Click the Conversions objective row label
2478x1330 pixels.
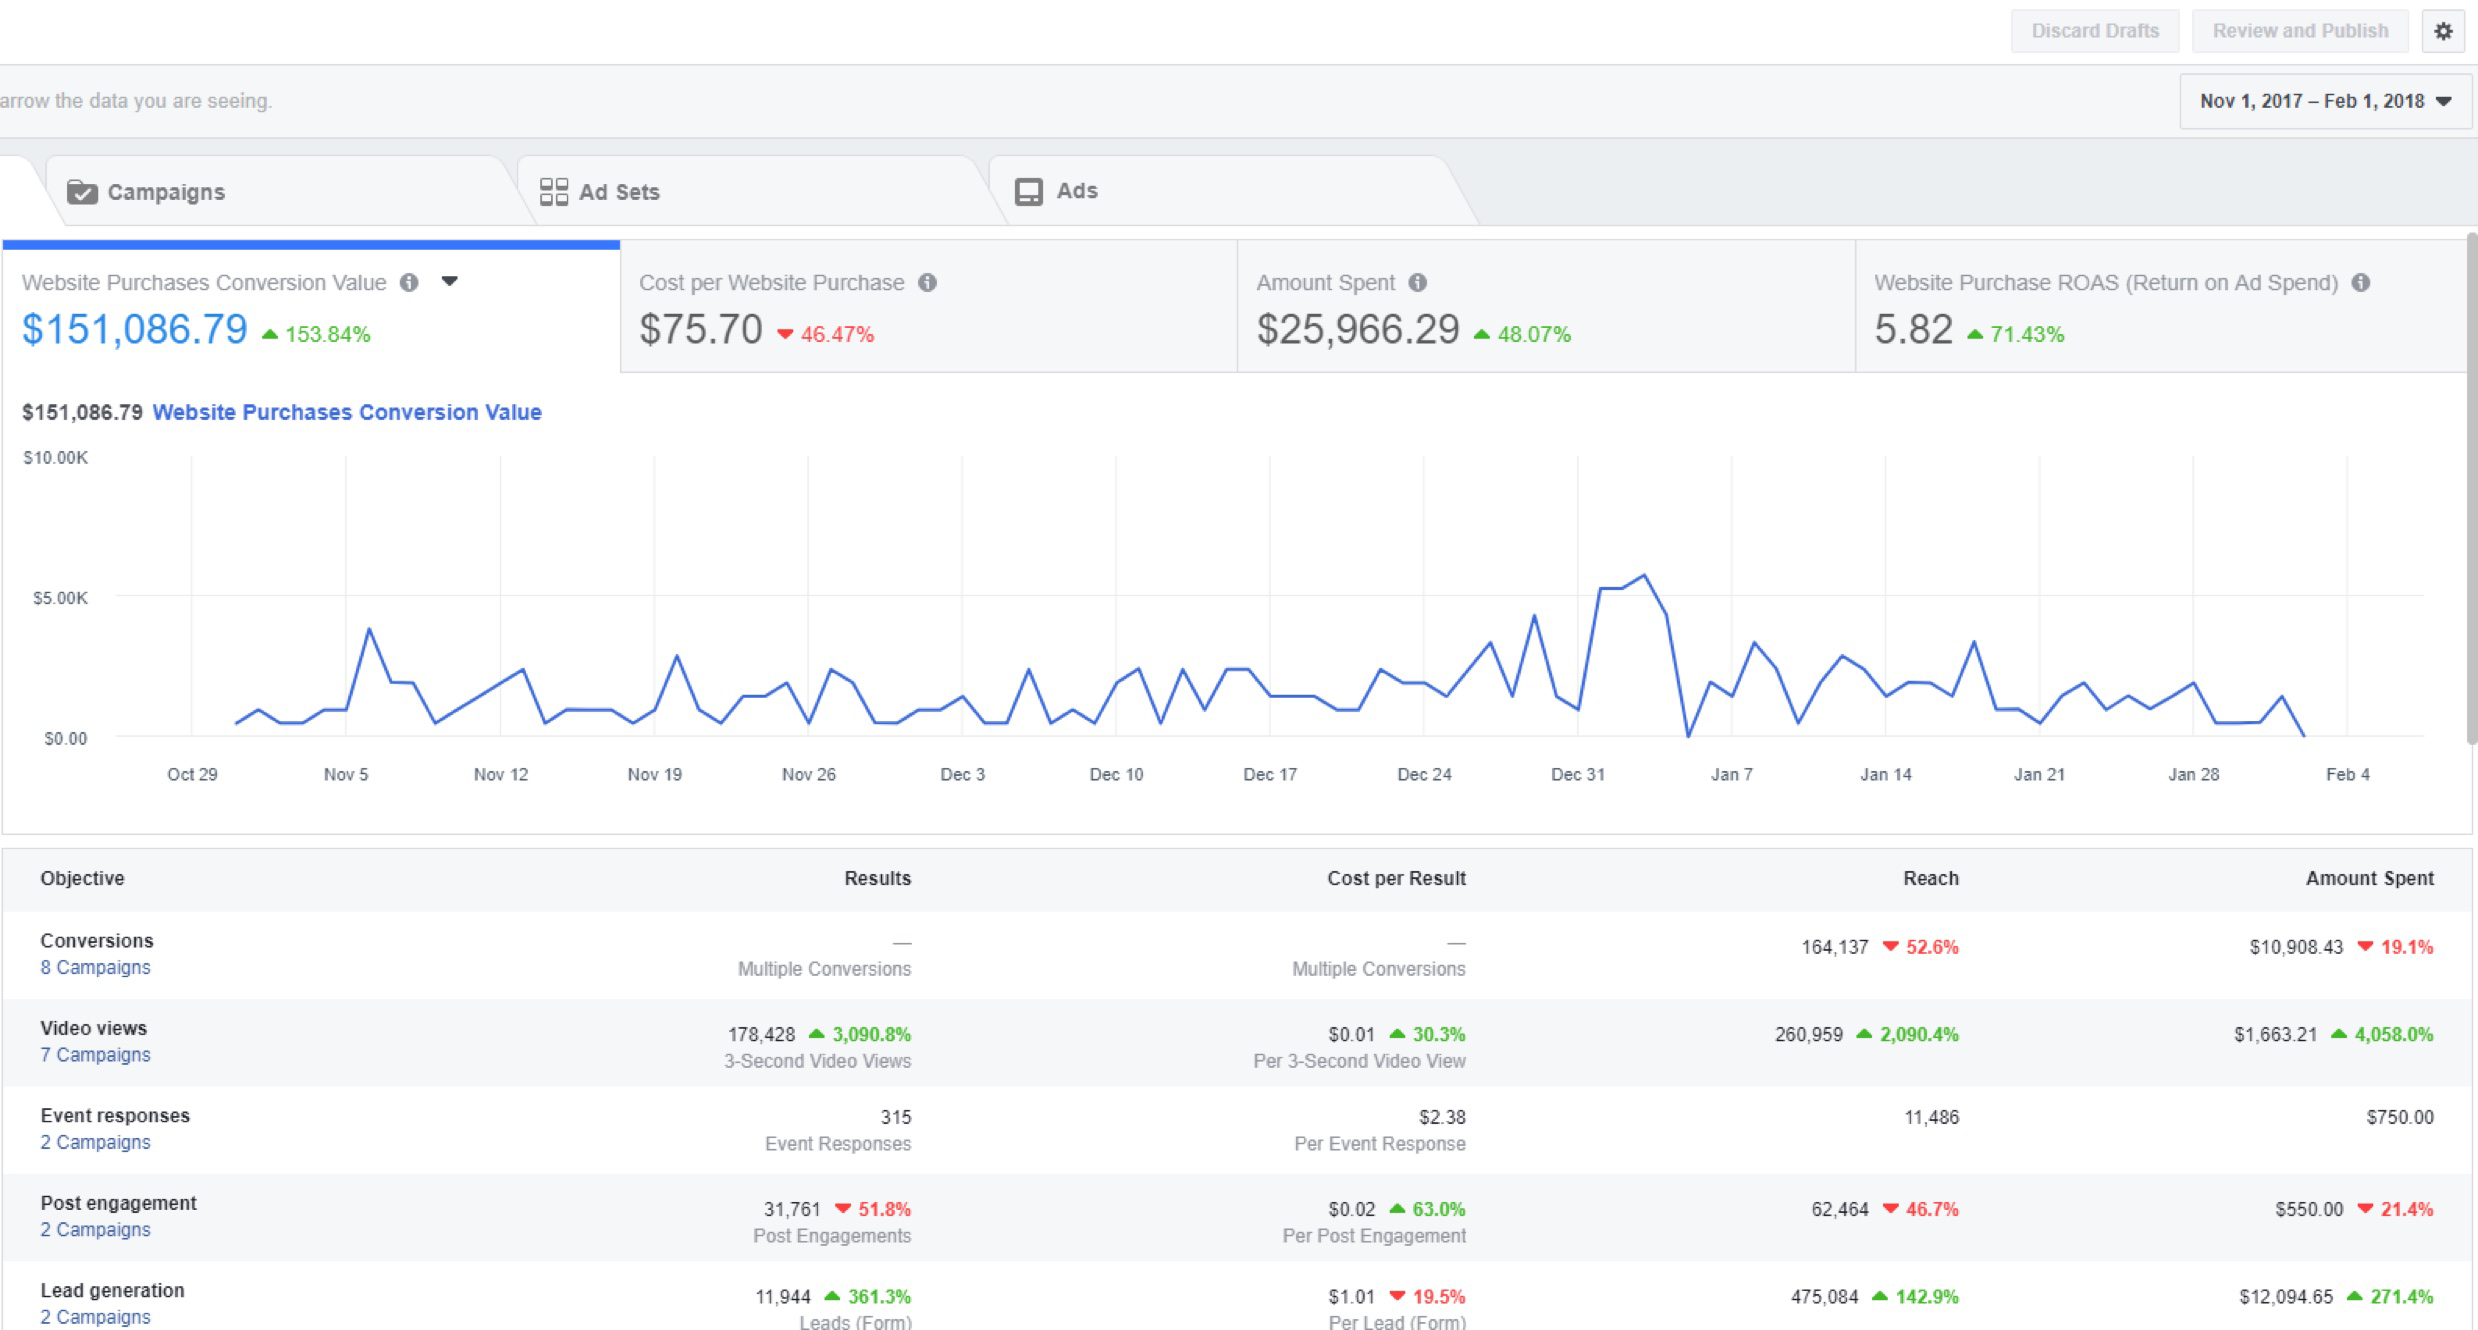97,940
